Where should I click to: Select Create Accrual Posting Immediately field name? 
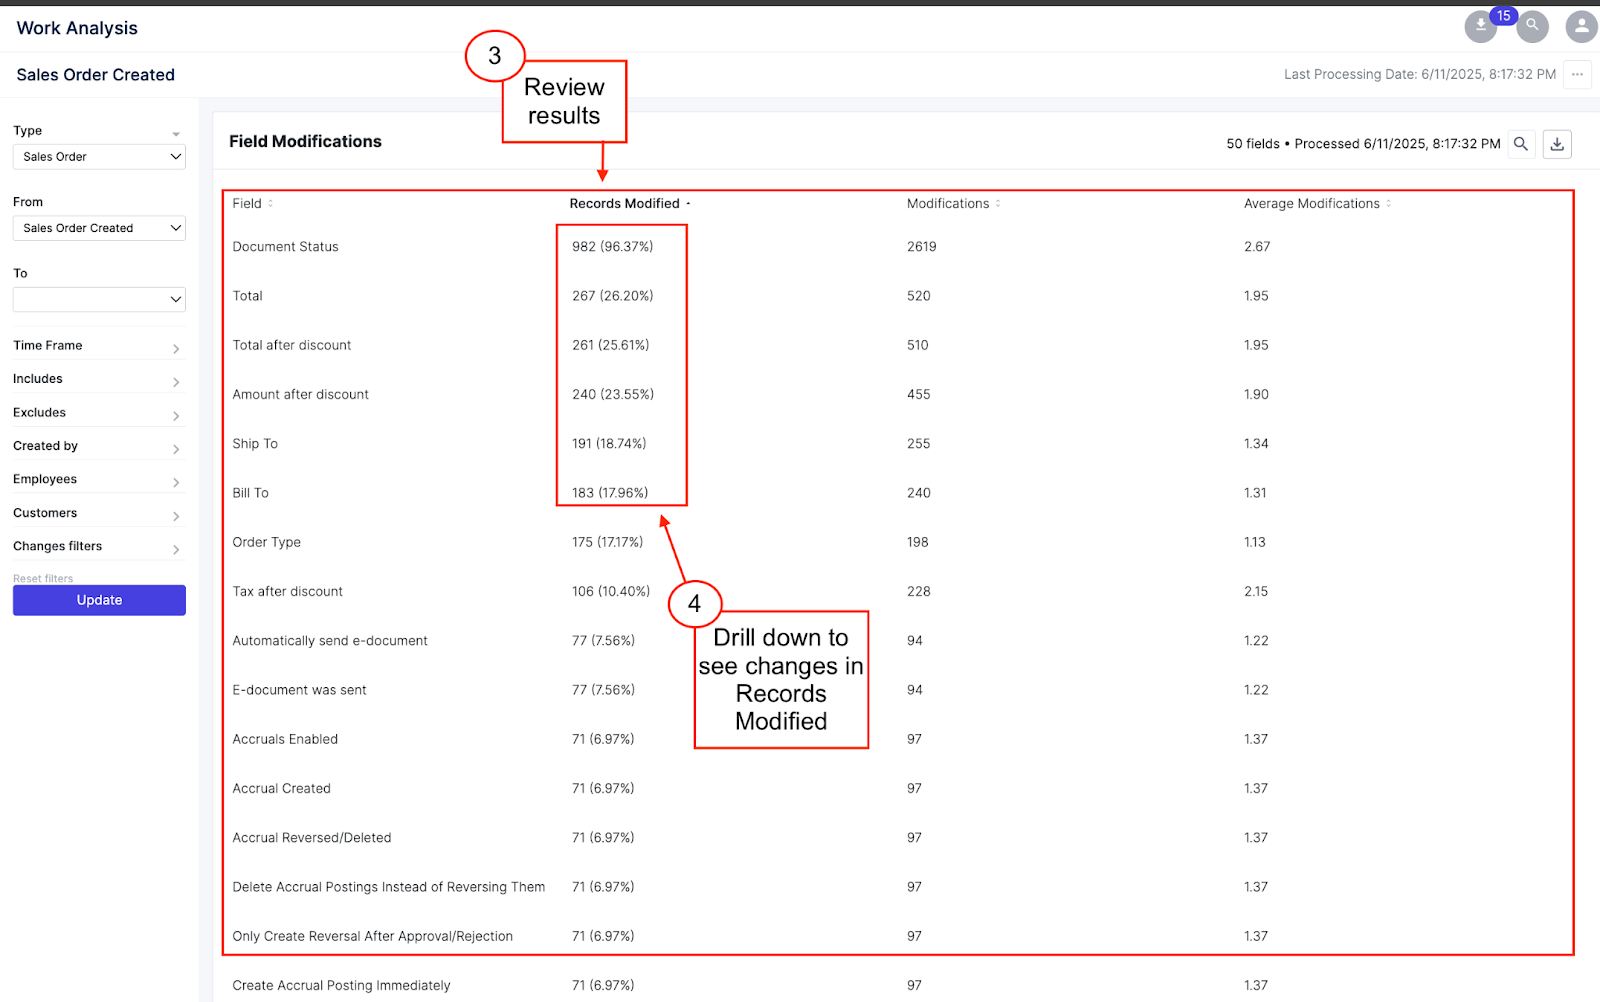(341, 986)
